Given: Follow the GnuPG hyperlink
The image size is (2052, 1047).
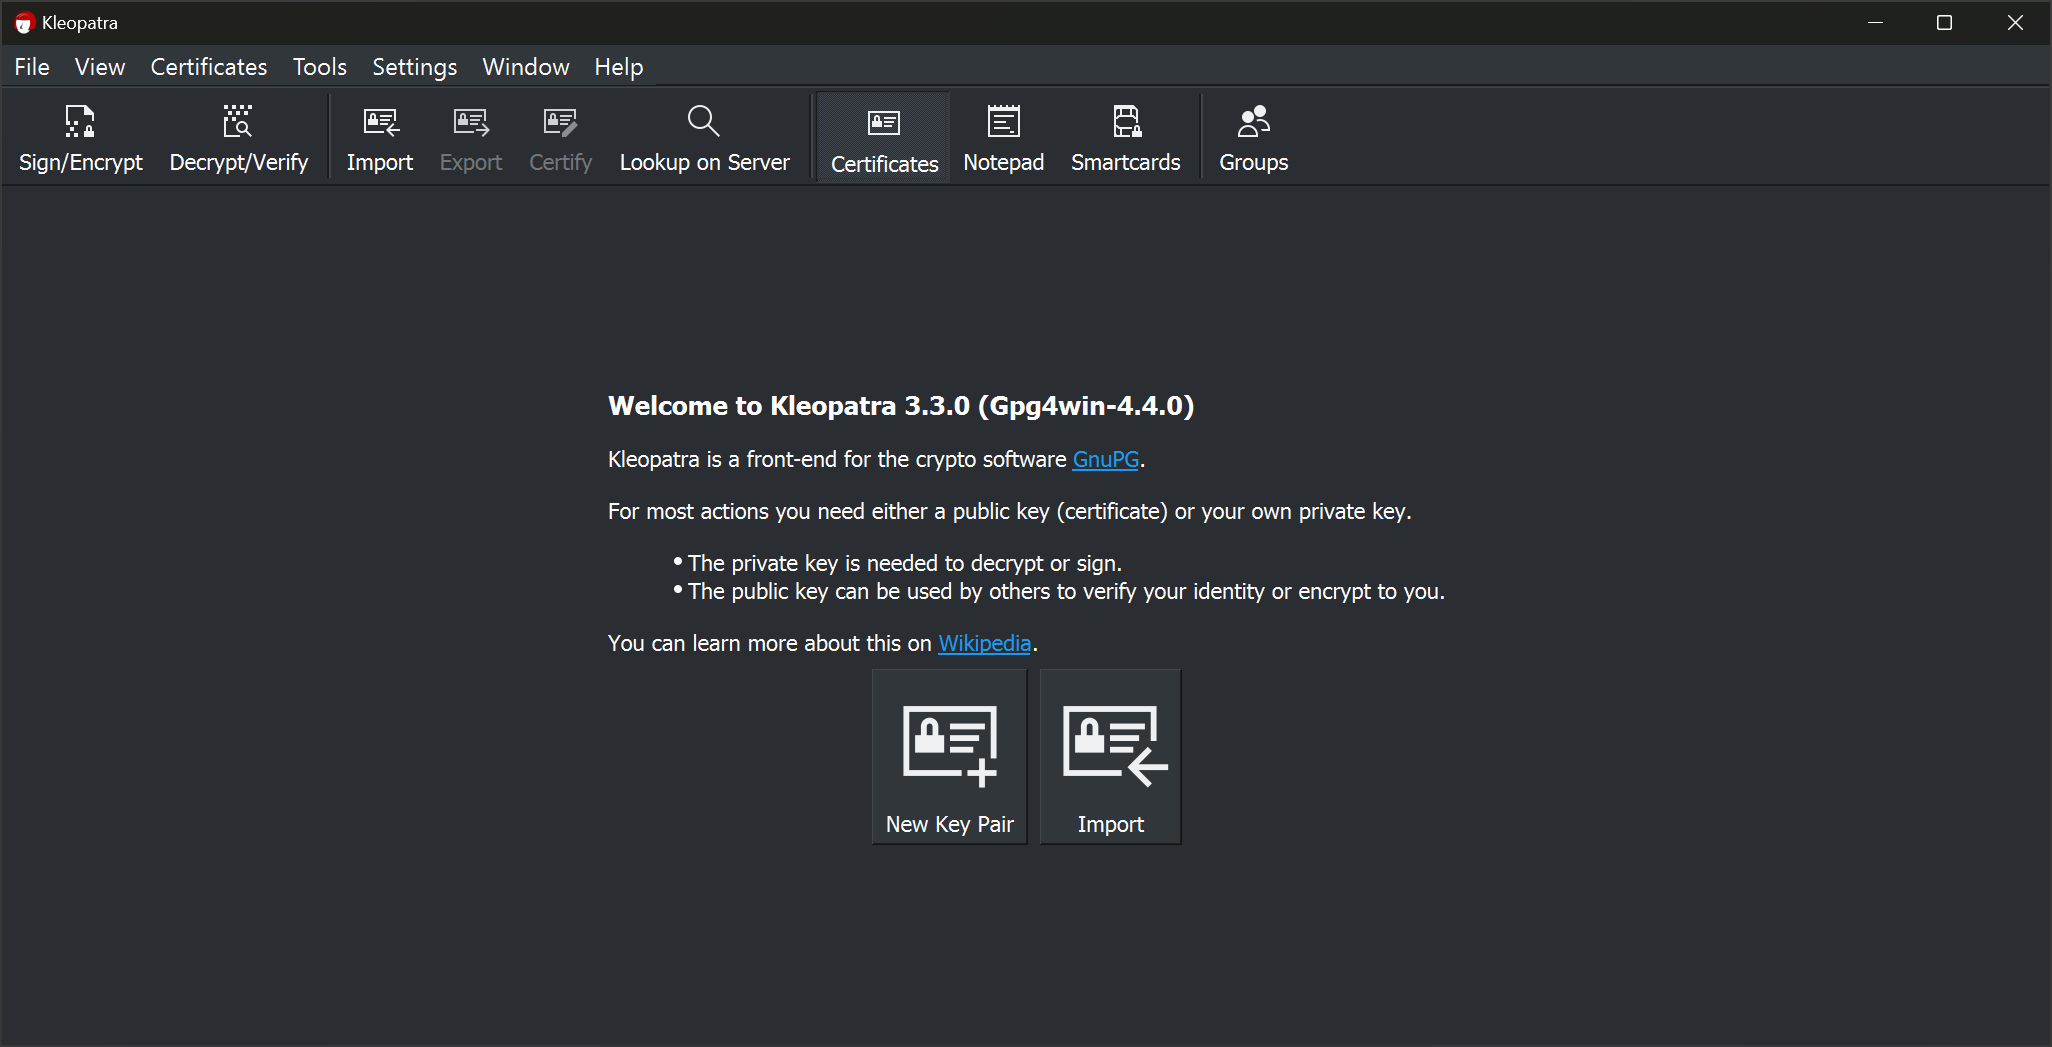Looking at the screenshot, I should click(x=1105, y=460).
